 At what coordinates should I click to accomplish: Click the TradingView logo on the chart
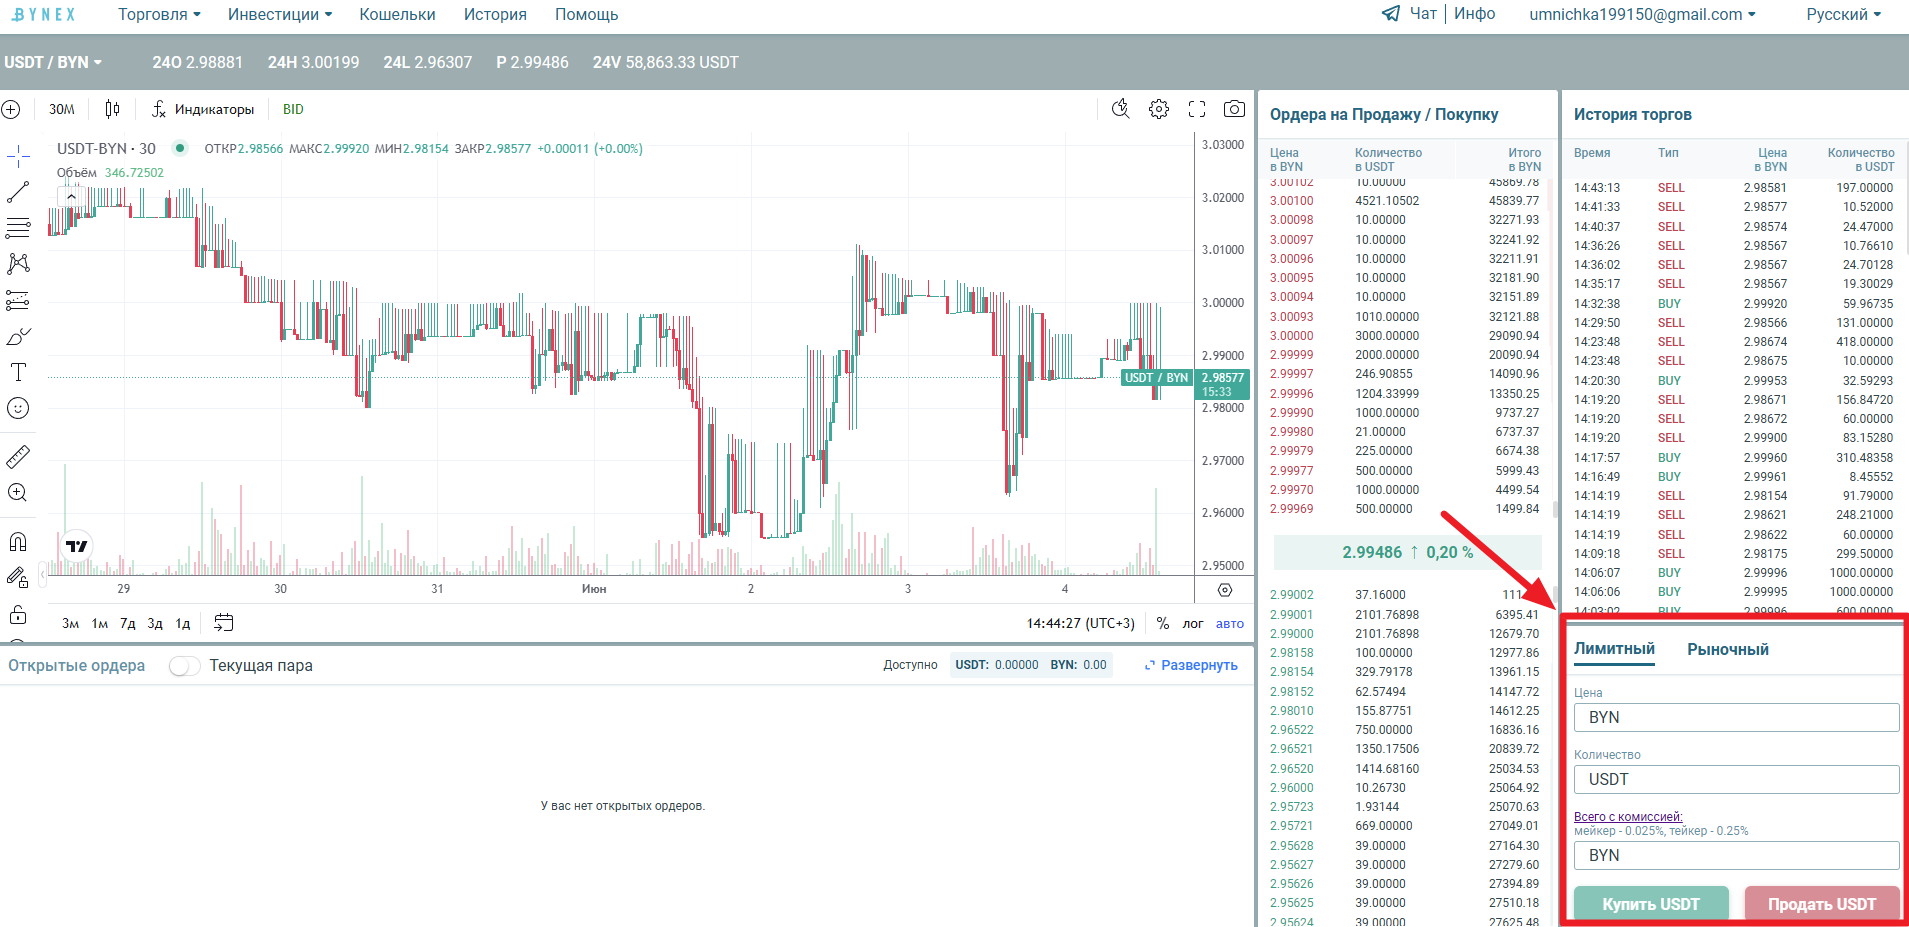77,546
